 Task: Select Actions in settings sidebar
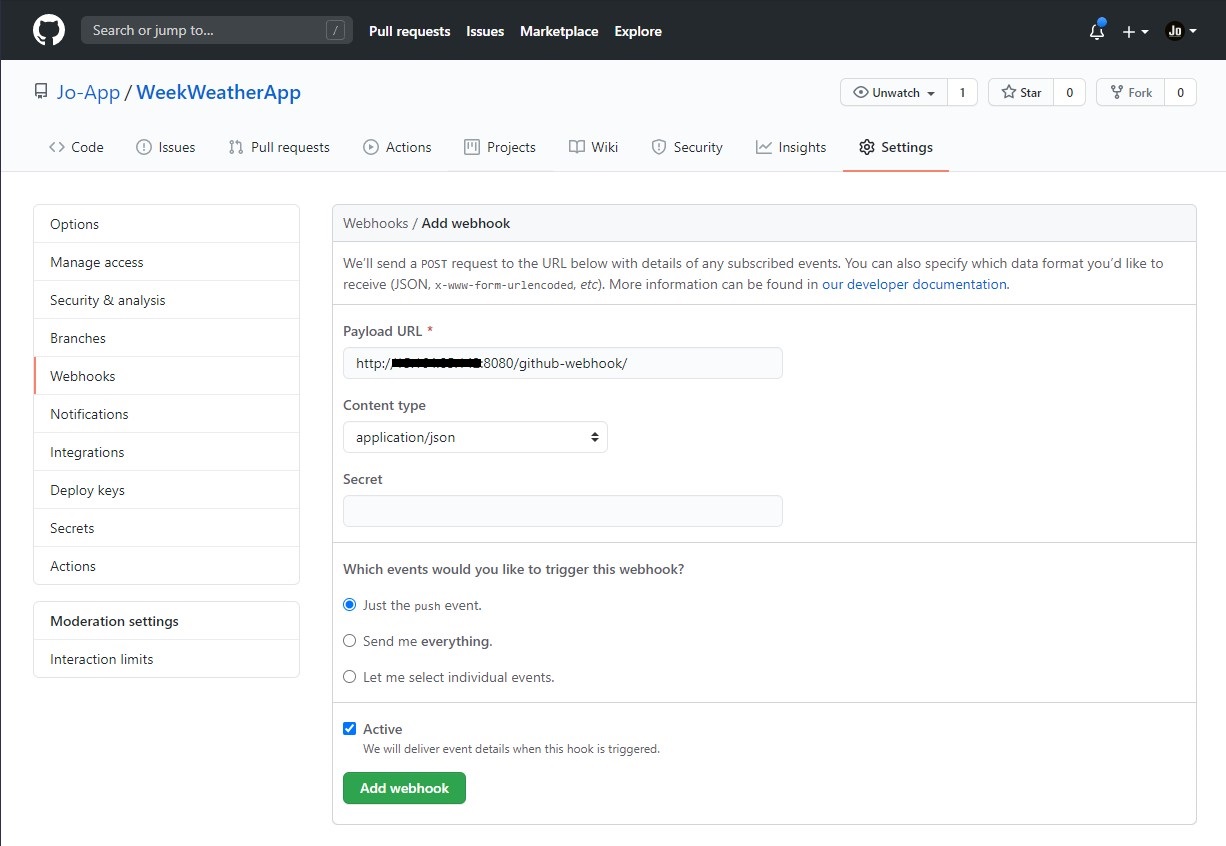pos(166,566)
